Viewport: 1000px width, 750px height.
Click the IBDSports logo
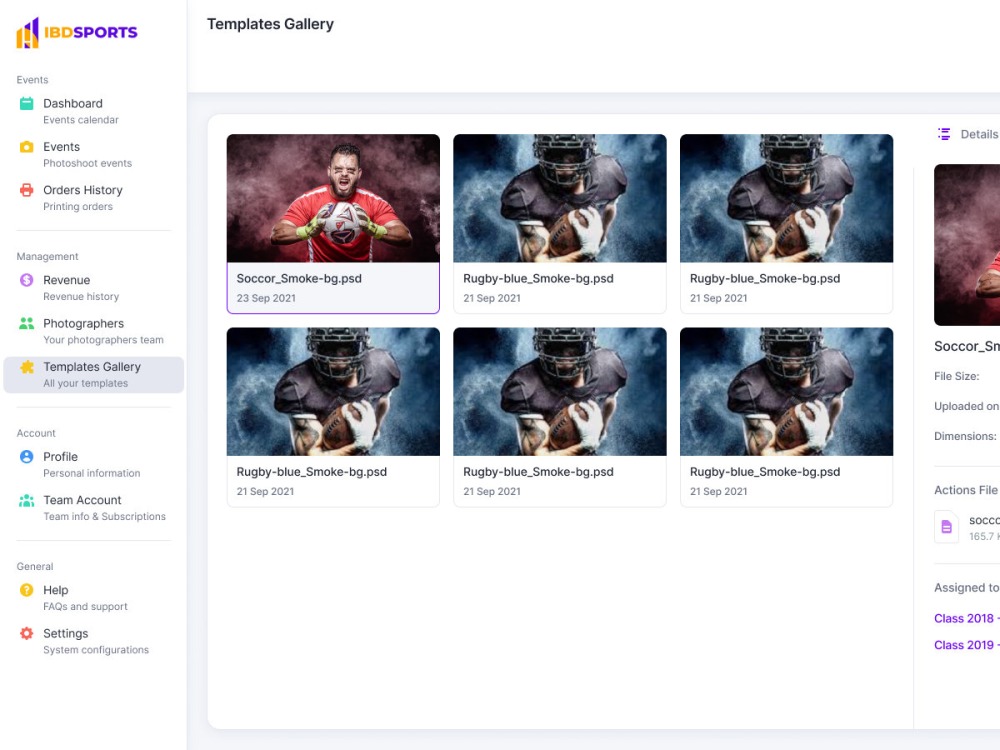pos(77,33)
